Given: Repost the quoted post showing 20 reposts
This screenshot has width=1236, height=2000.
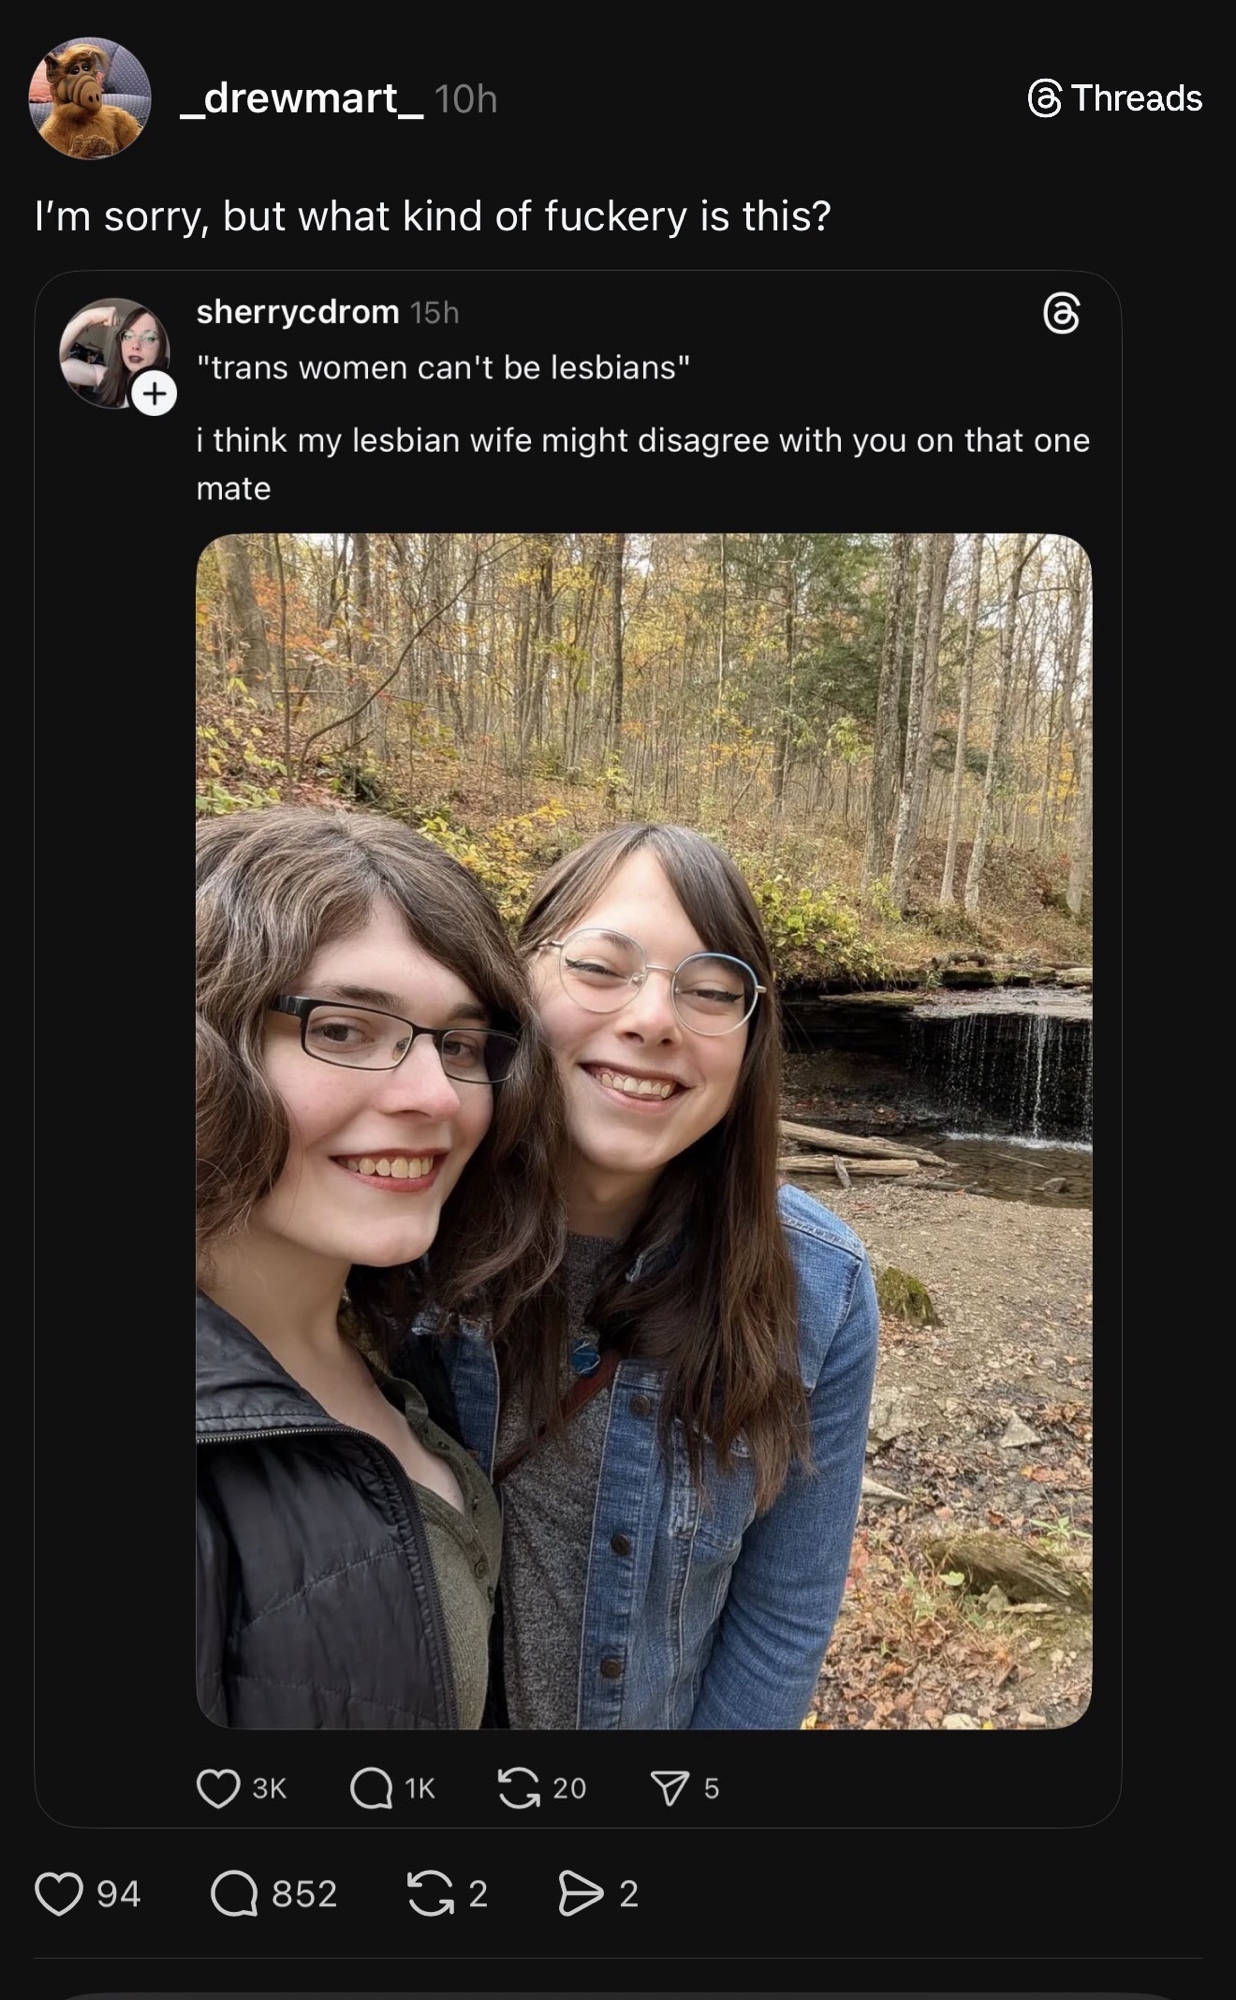Looking at the screenshot, I should (x=519, y=1788).
